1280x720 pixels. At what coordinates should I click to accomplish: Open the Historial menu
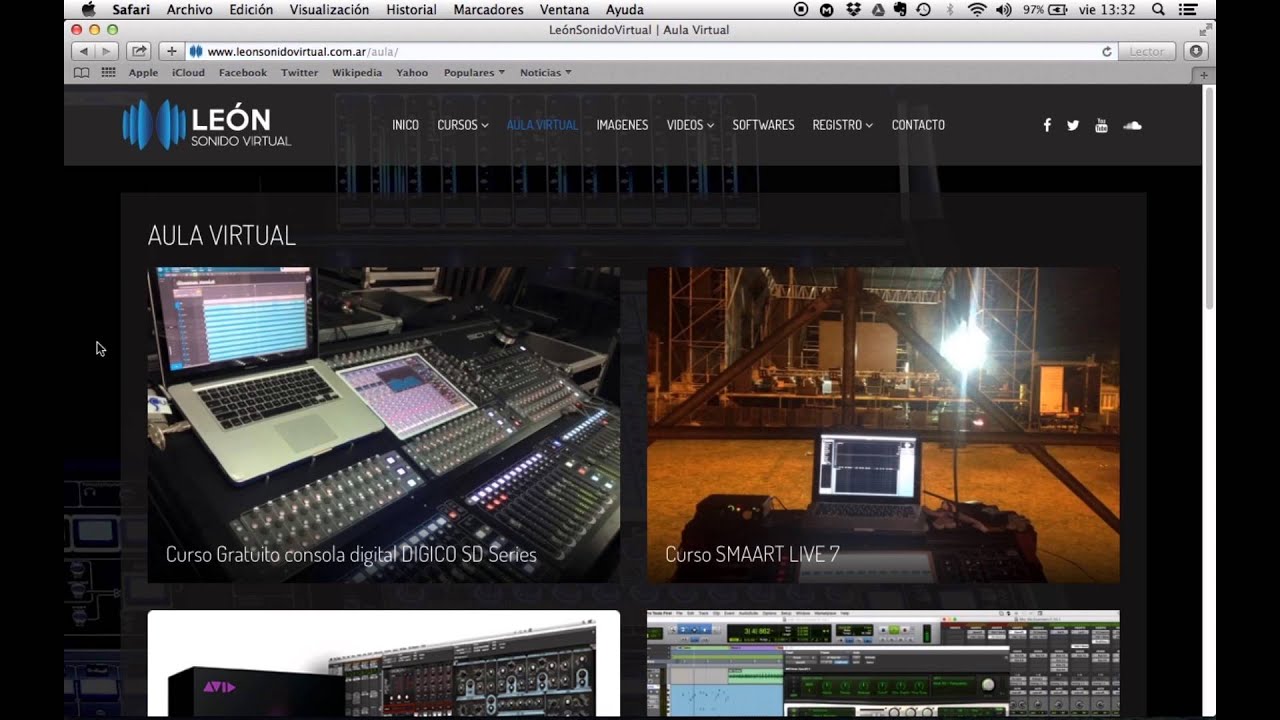(411, 10)
